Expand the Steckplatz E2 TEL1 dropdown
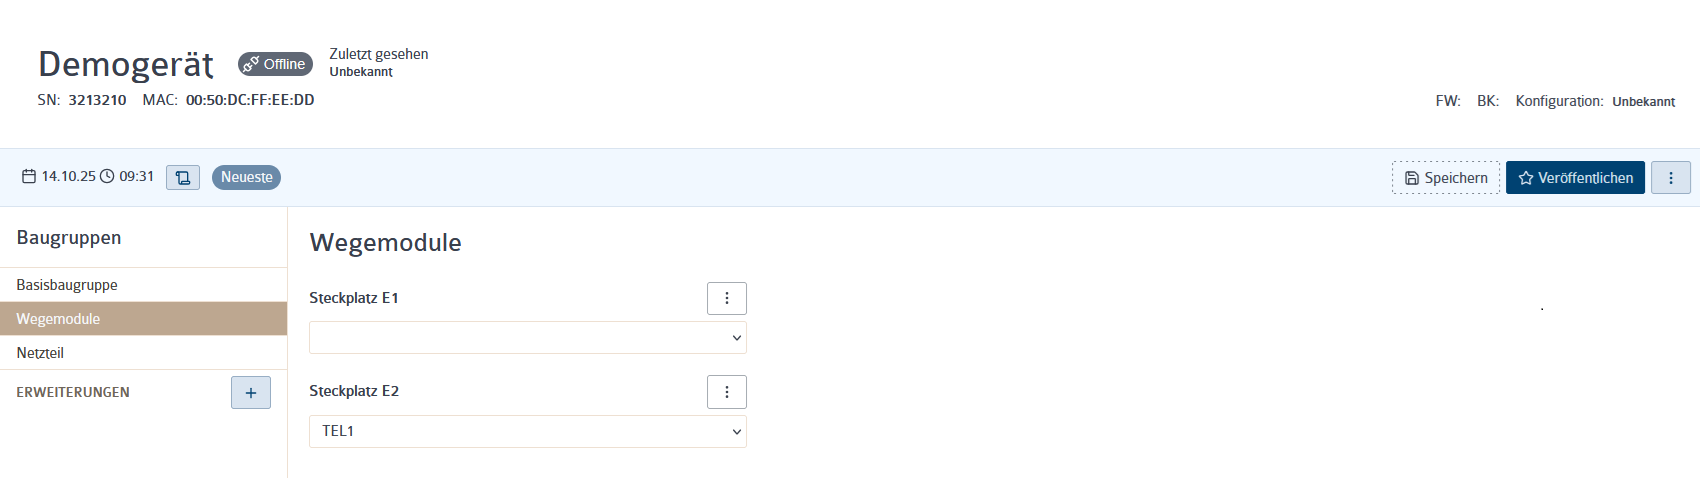Viewport: 1700px width, 478px height. click(x=528, y=431)
